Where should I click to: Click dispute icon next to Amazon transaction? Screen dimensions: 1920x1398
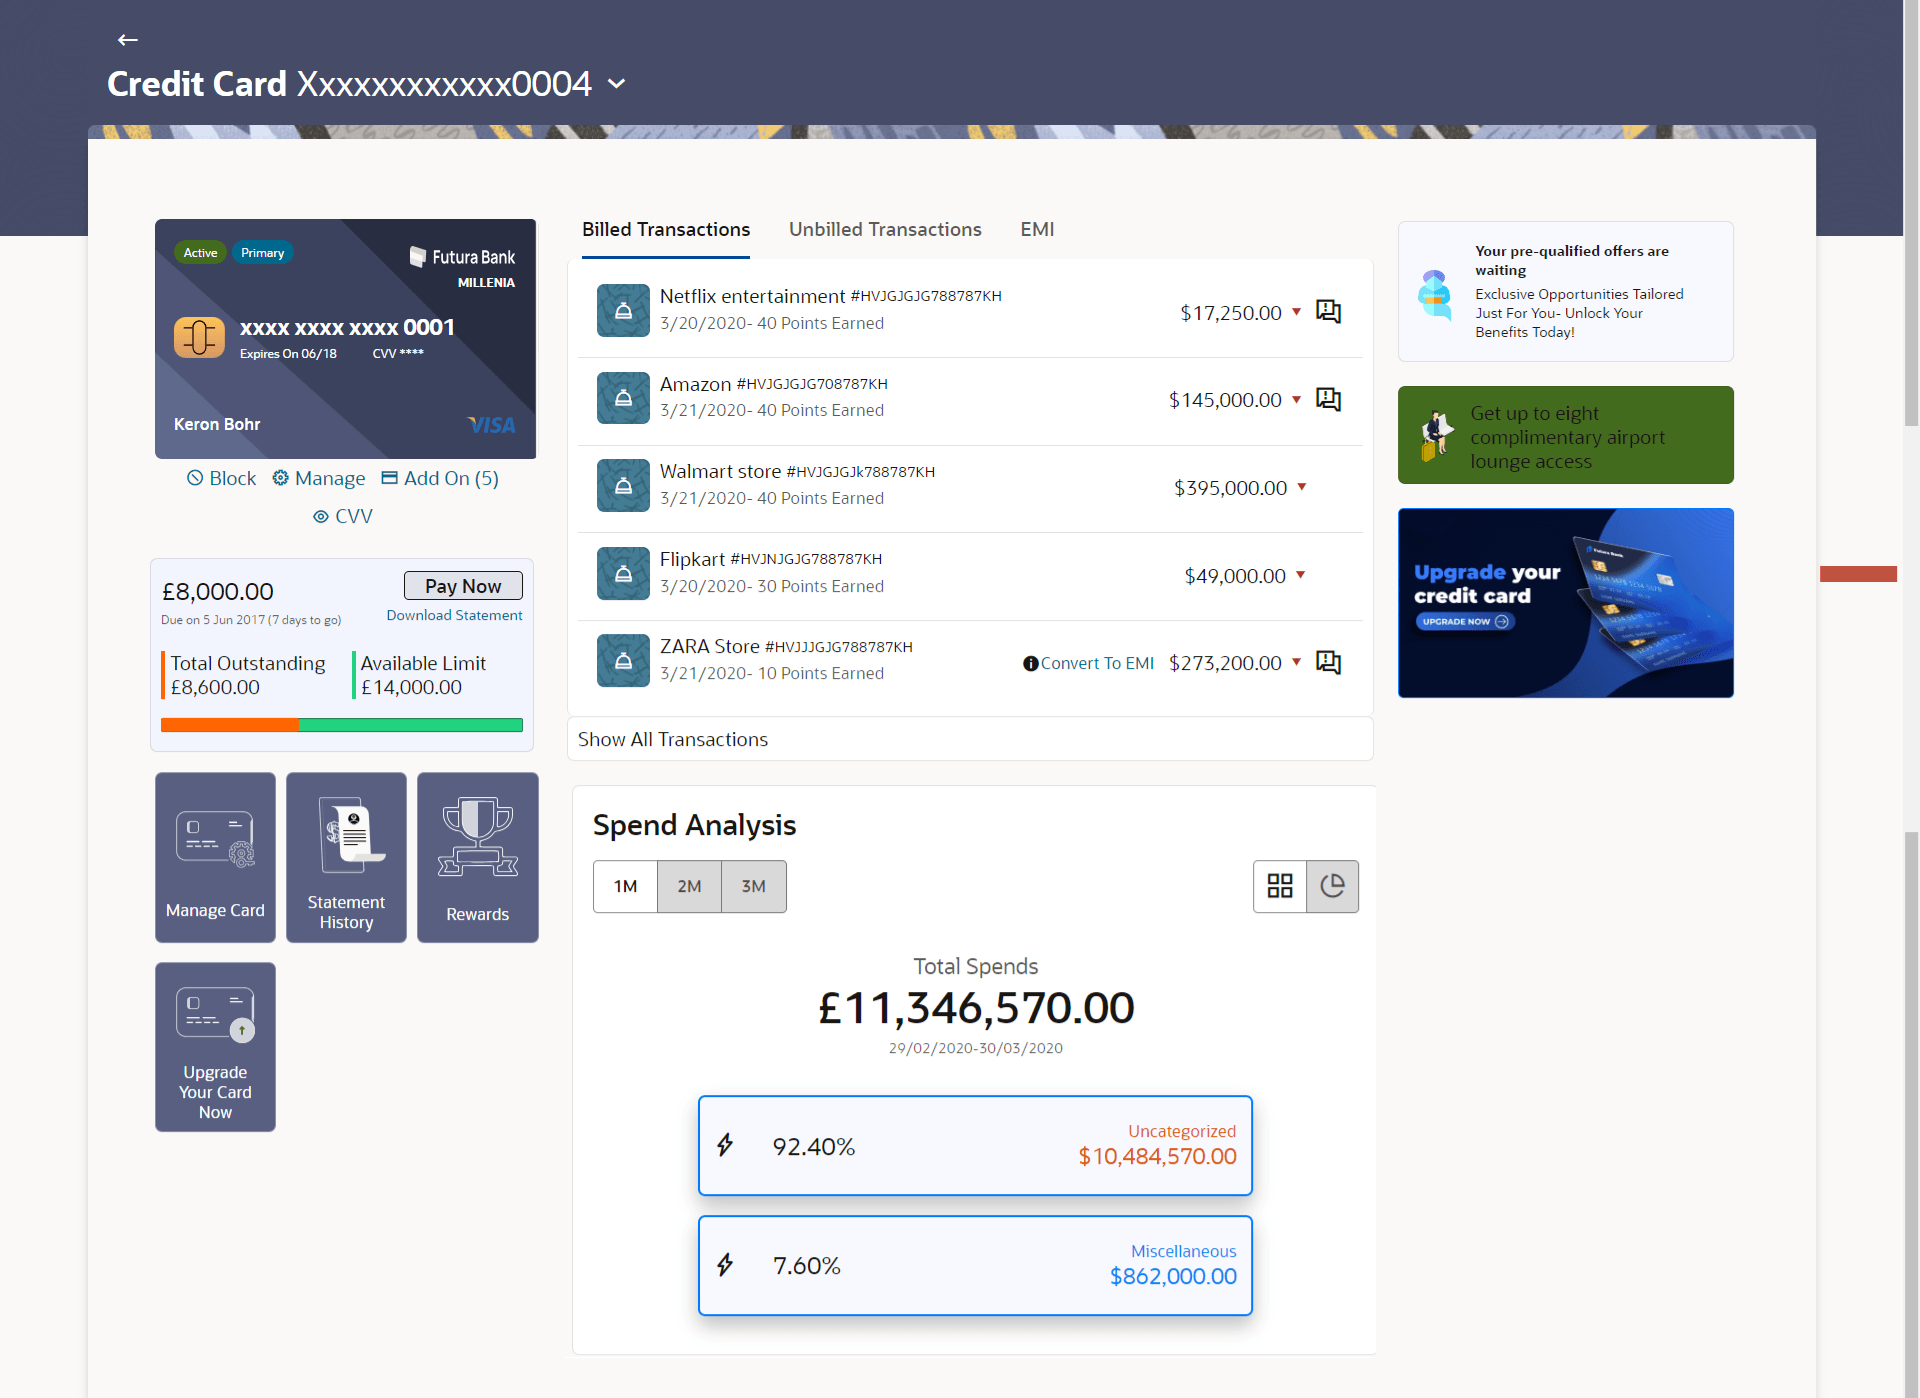[x=1328, y=399]
